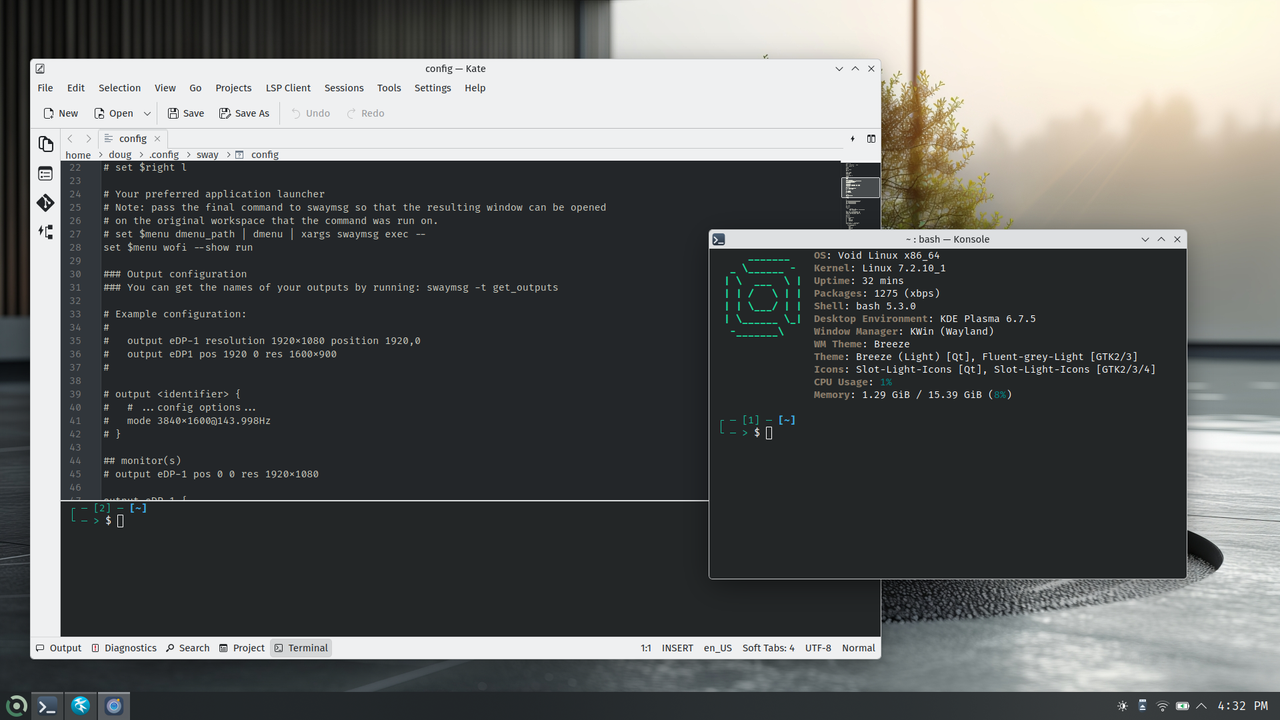The image size is (1280, 720).
Task: Click the quick-open icon beside the split button
Action: tap(852, 139)
